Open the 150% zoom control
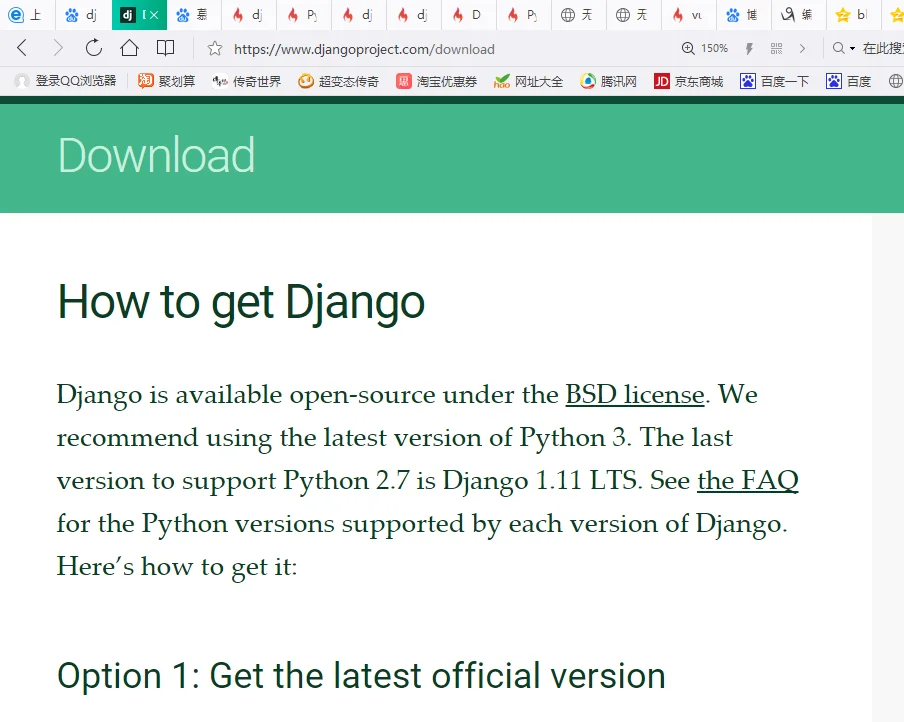This screenshot has width=904, height=722. (x=705, y=48)
